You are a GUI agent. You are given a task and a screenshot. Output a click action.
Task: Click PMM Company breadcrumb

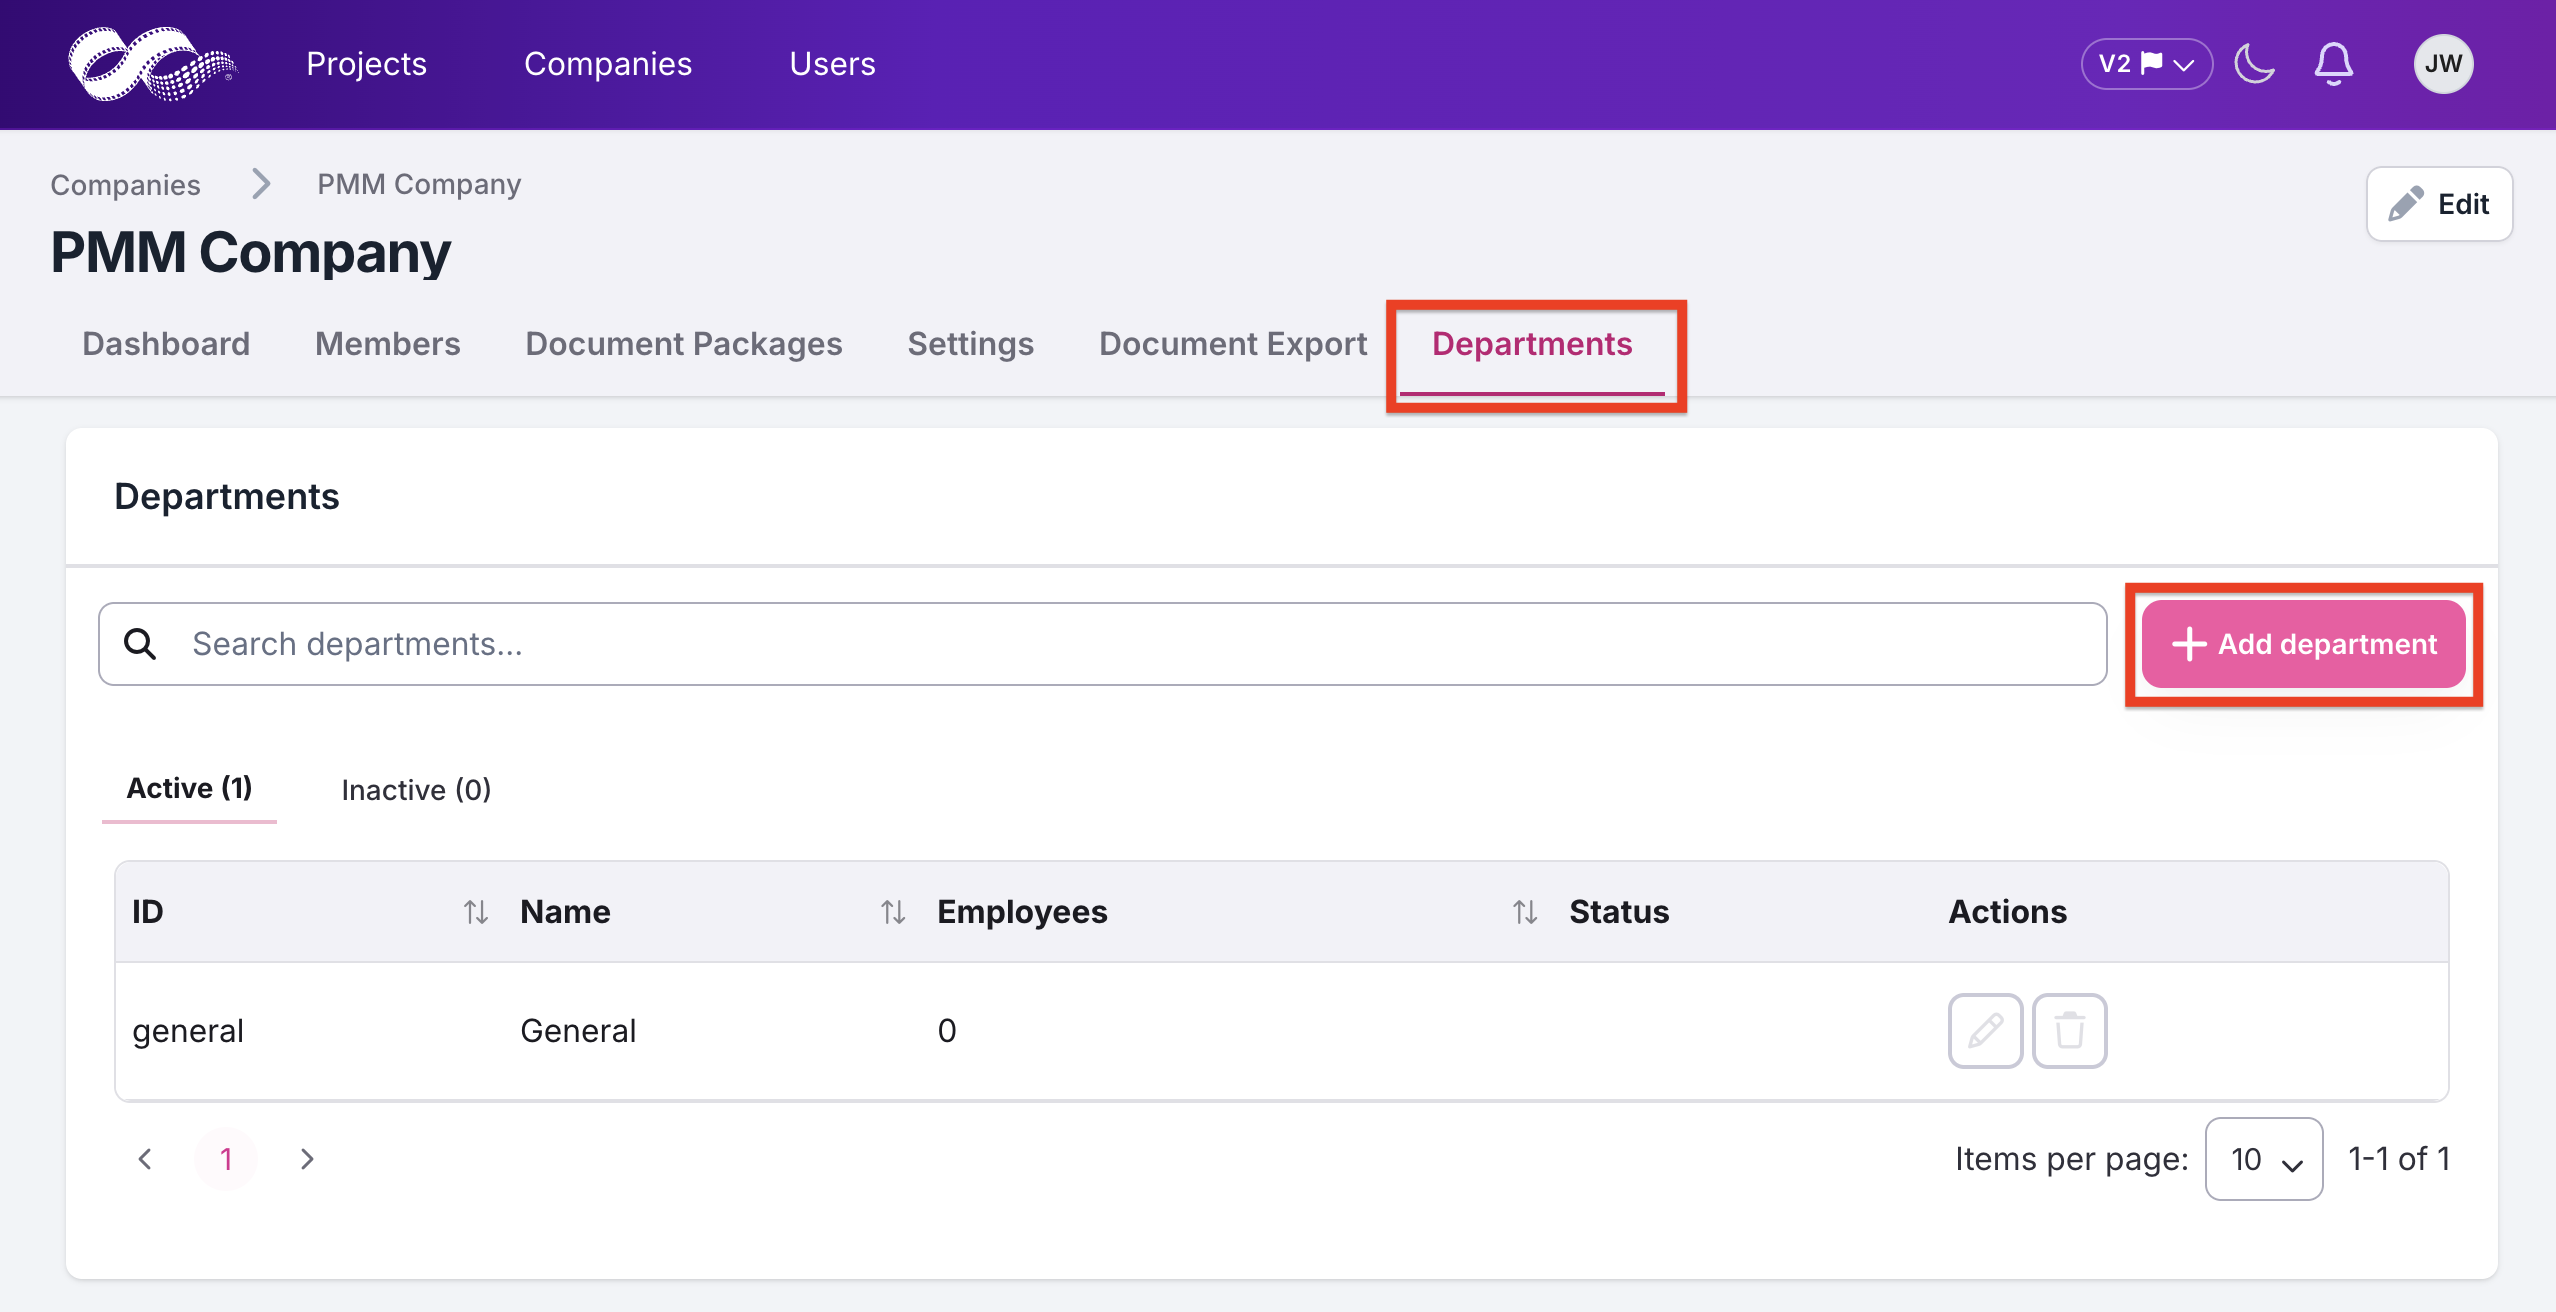[419, 184]
